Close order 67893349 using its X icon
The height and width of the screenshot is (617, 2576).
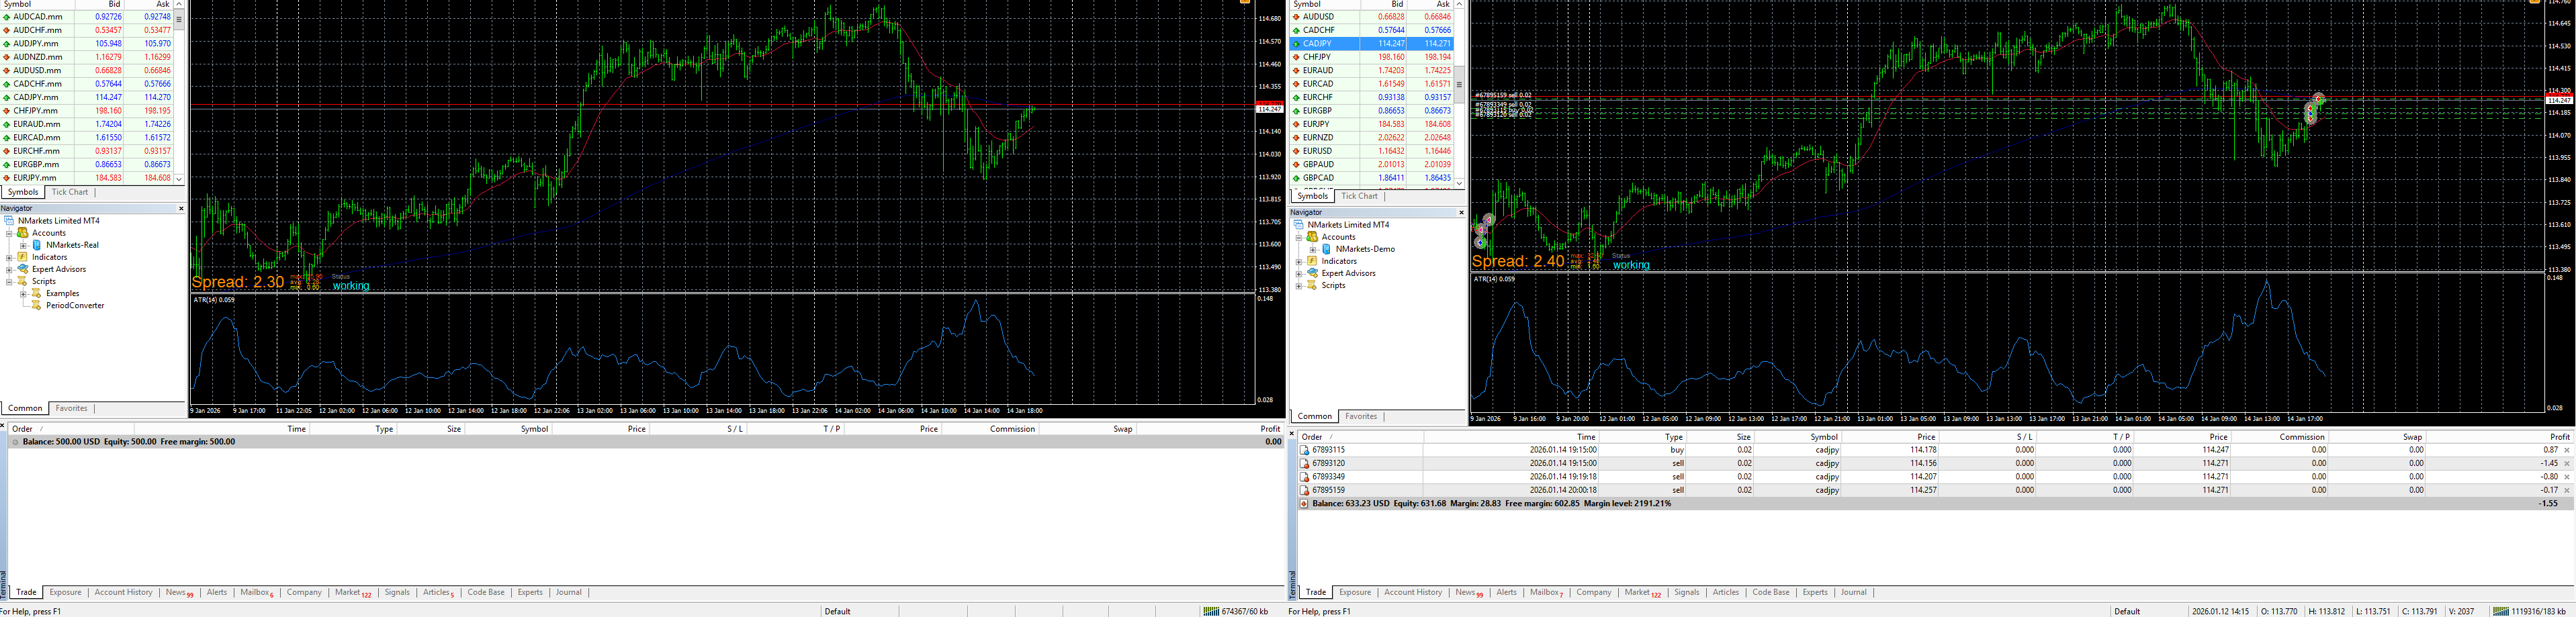pyautogui.click(x=2567, y=477)
